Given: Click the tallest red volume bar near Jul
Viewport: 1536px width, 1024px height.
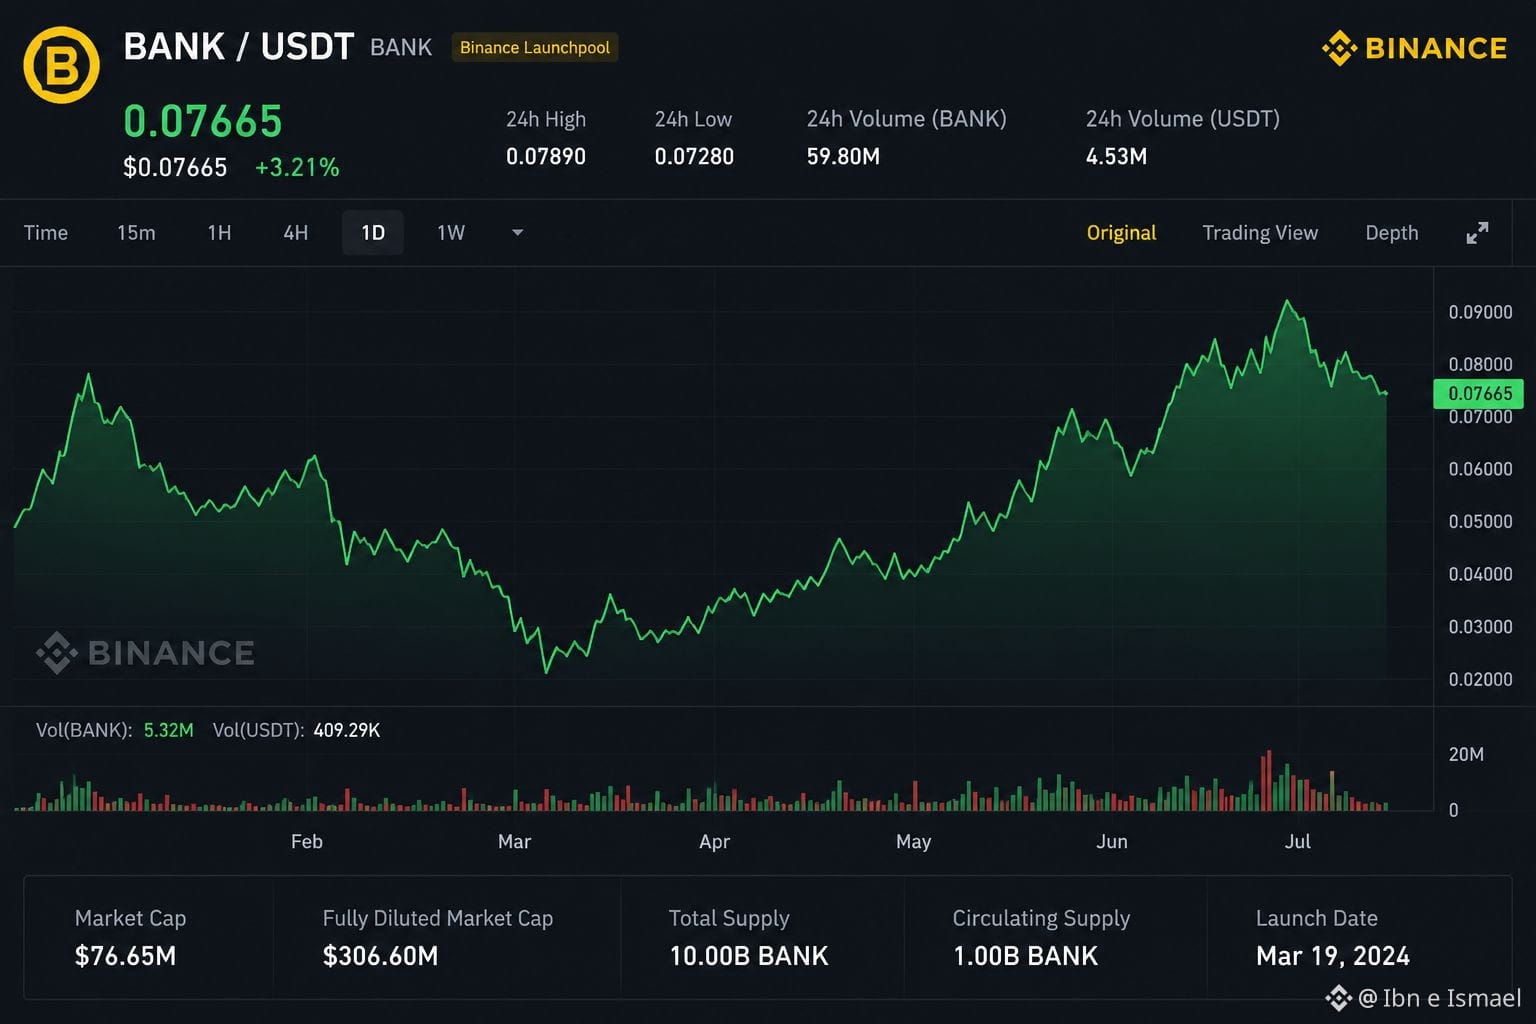Looking at the screenshot, I should pyautogui.click(x=1269, y=780).
